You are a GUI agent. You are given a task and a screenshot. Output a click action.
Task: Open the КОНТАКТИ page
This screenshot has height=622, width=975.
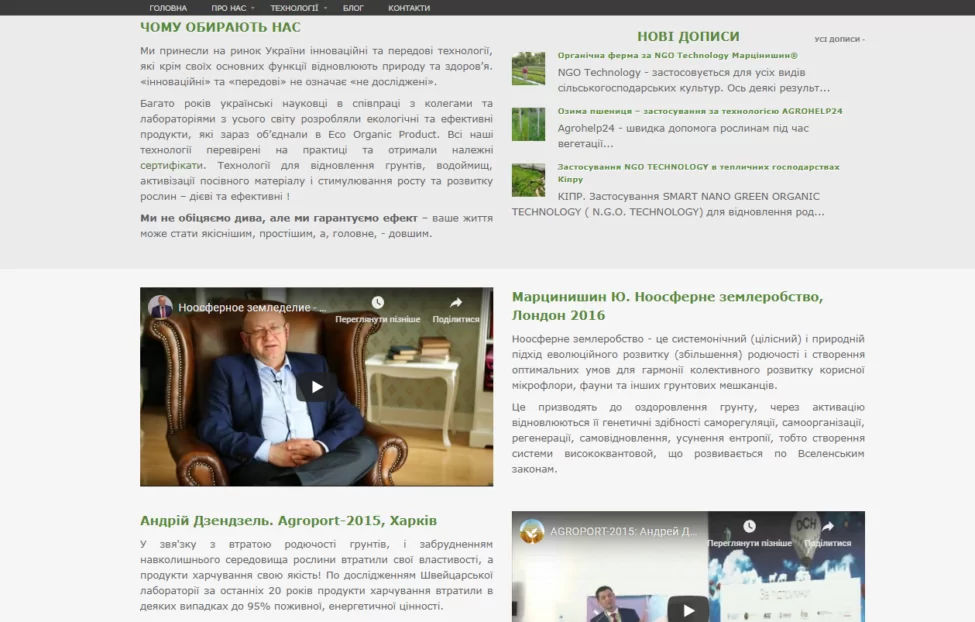point(409,8)
